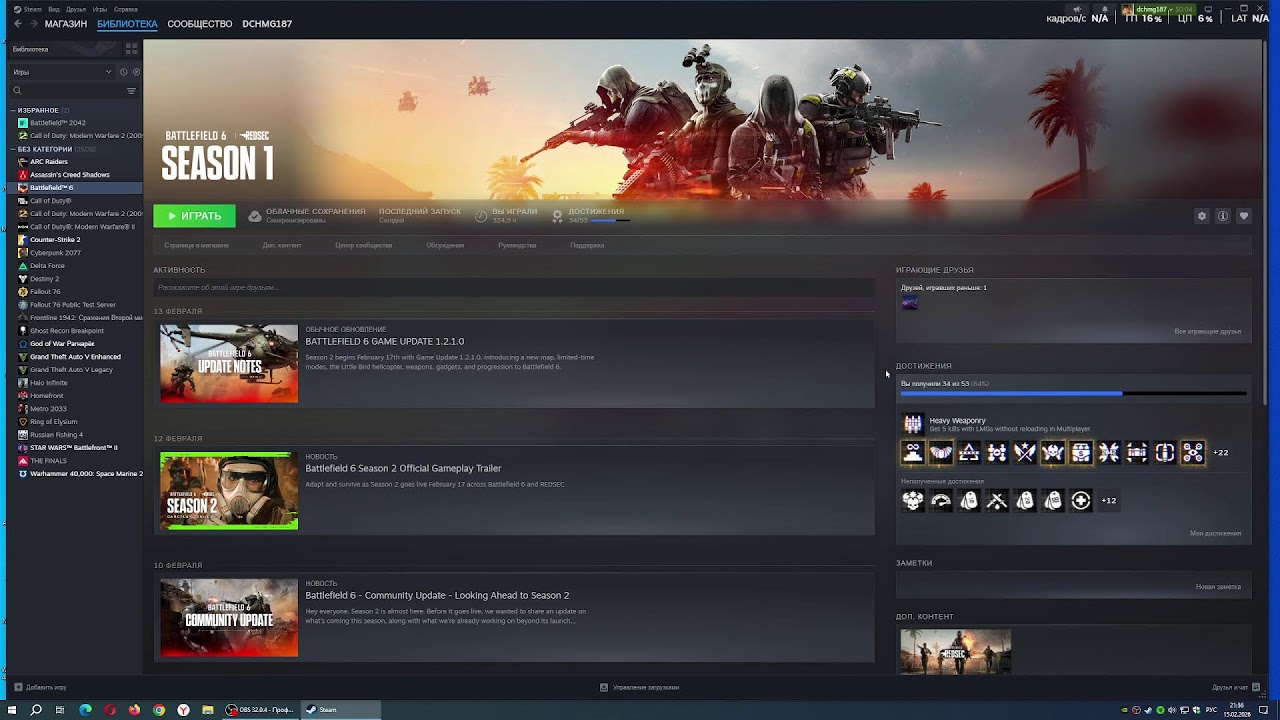Click the library search input field
The image size is (1280, 720).
point(73,91)
